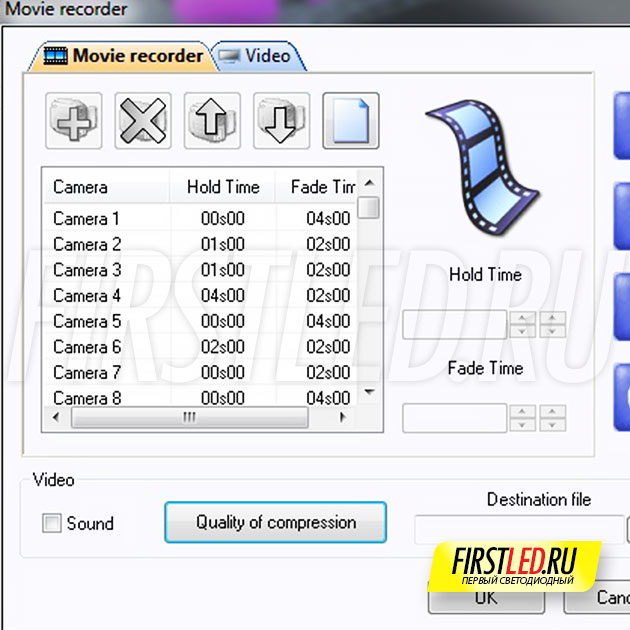Screen dimensions: 630x630
Task: Click the Fade Time input field
Action: point(454,418)
